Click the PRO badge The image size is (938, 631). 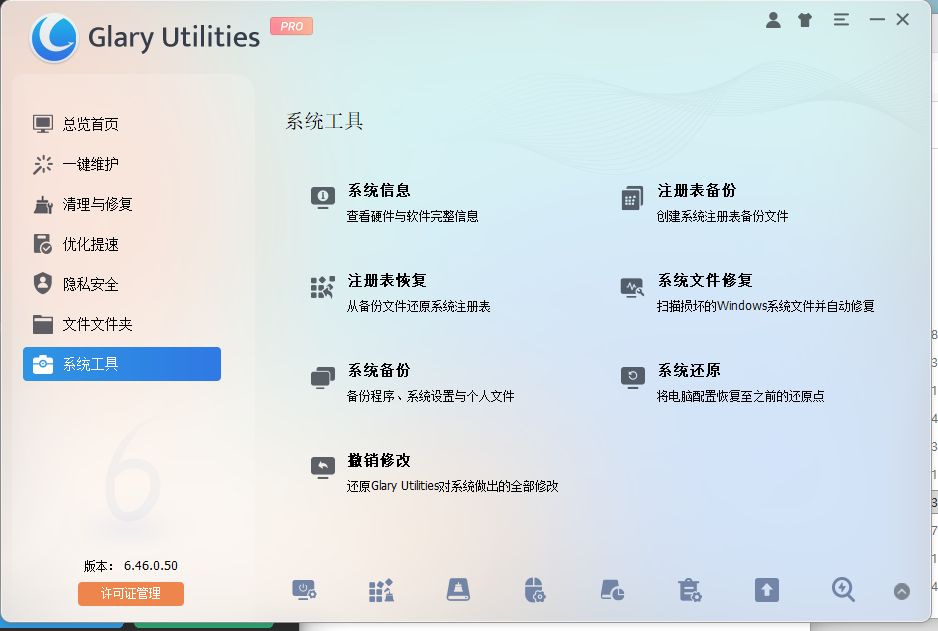(291, 26)
